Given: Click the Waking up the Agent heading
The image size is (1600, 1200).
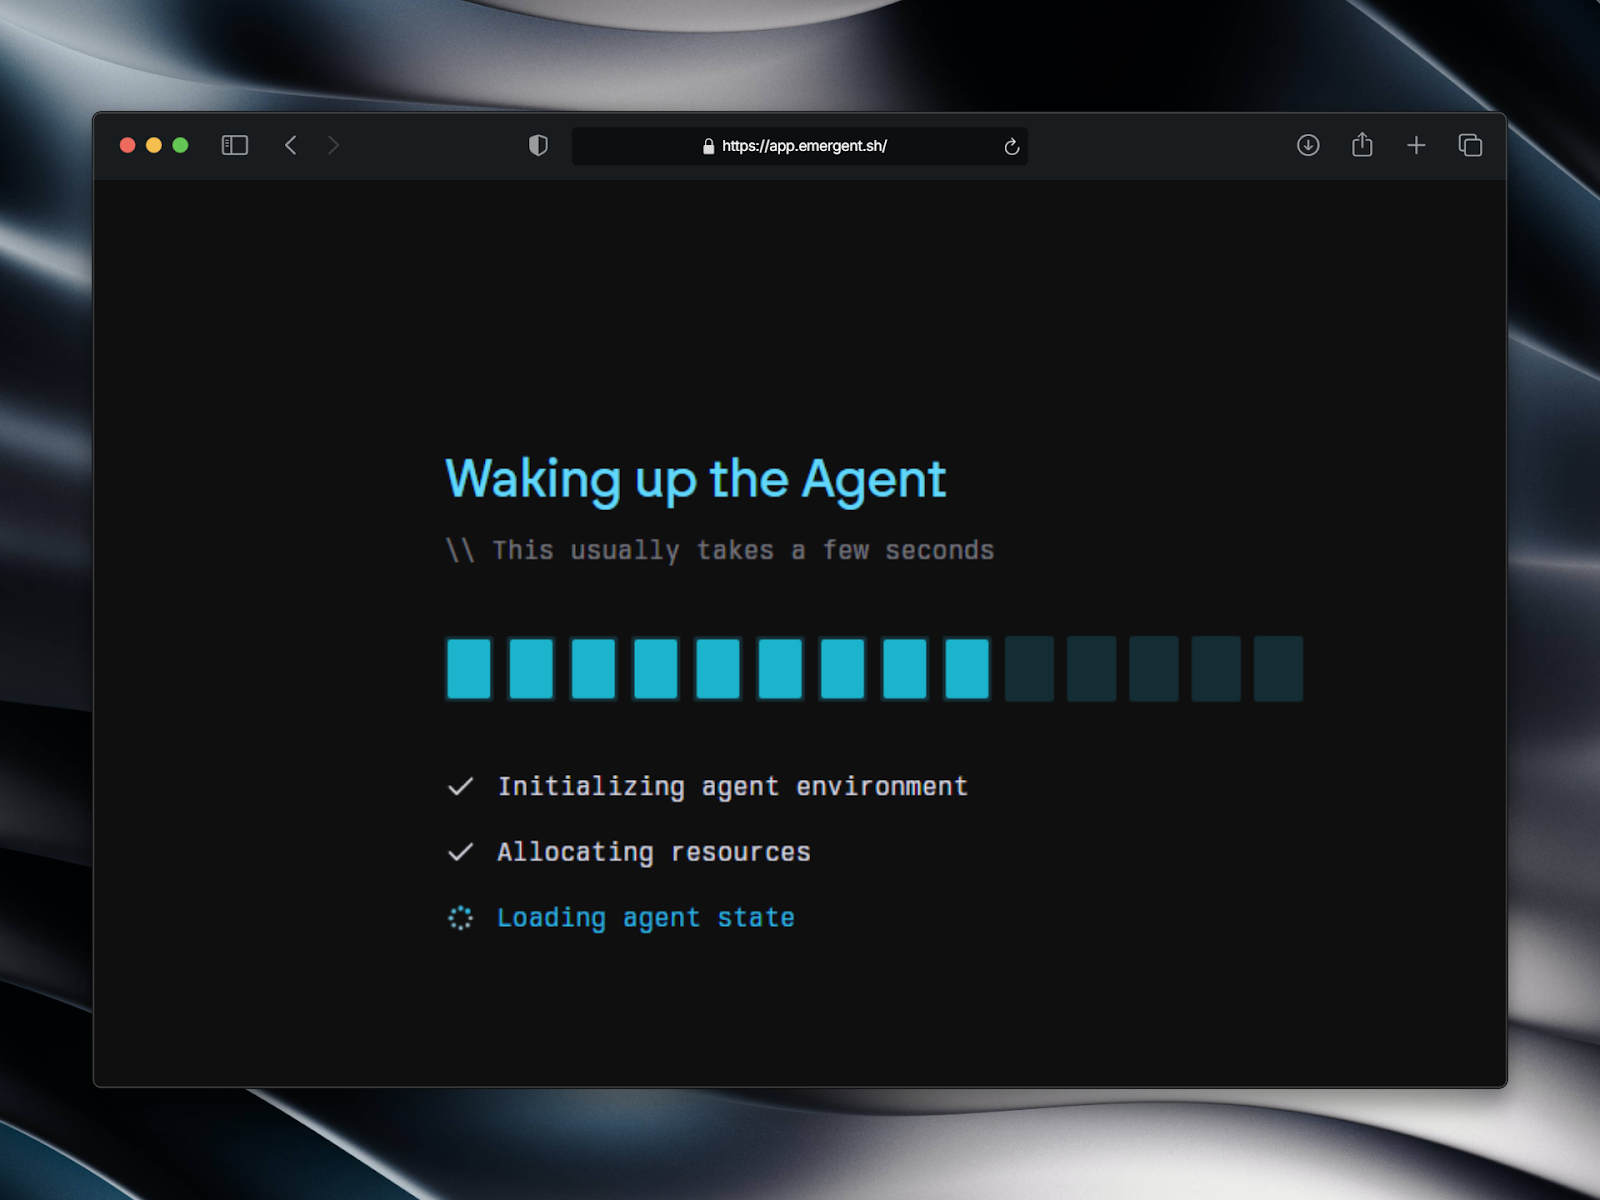Looking at the screenshot, I should tap(695, 479).
